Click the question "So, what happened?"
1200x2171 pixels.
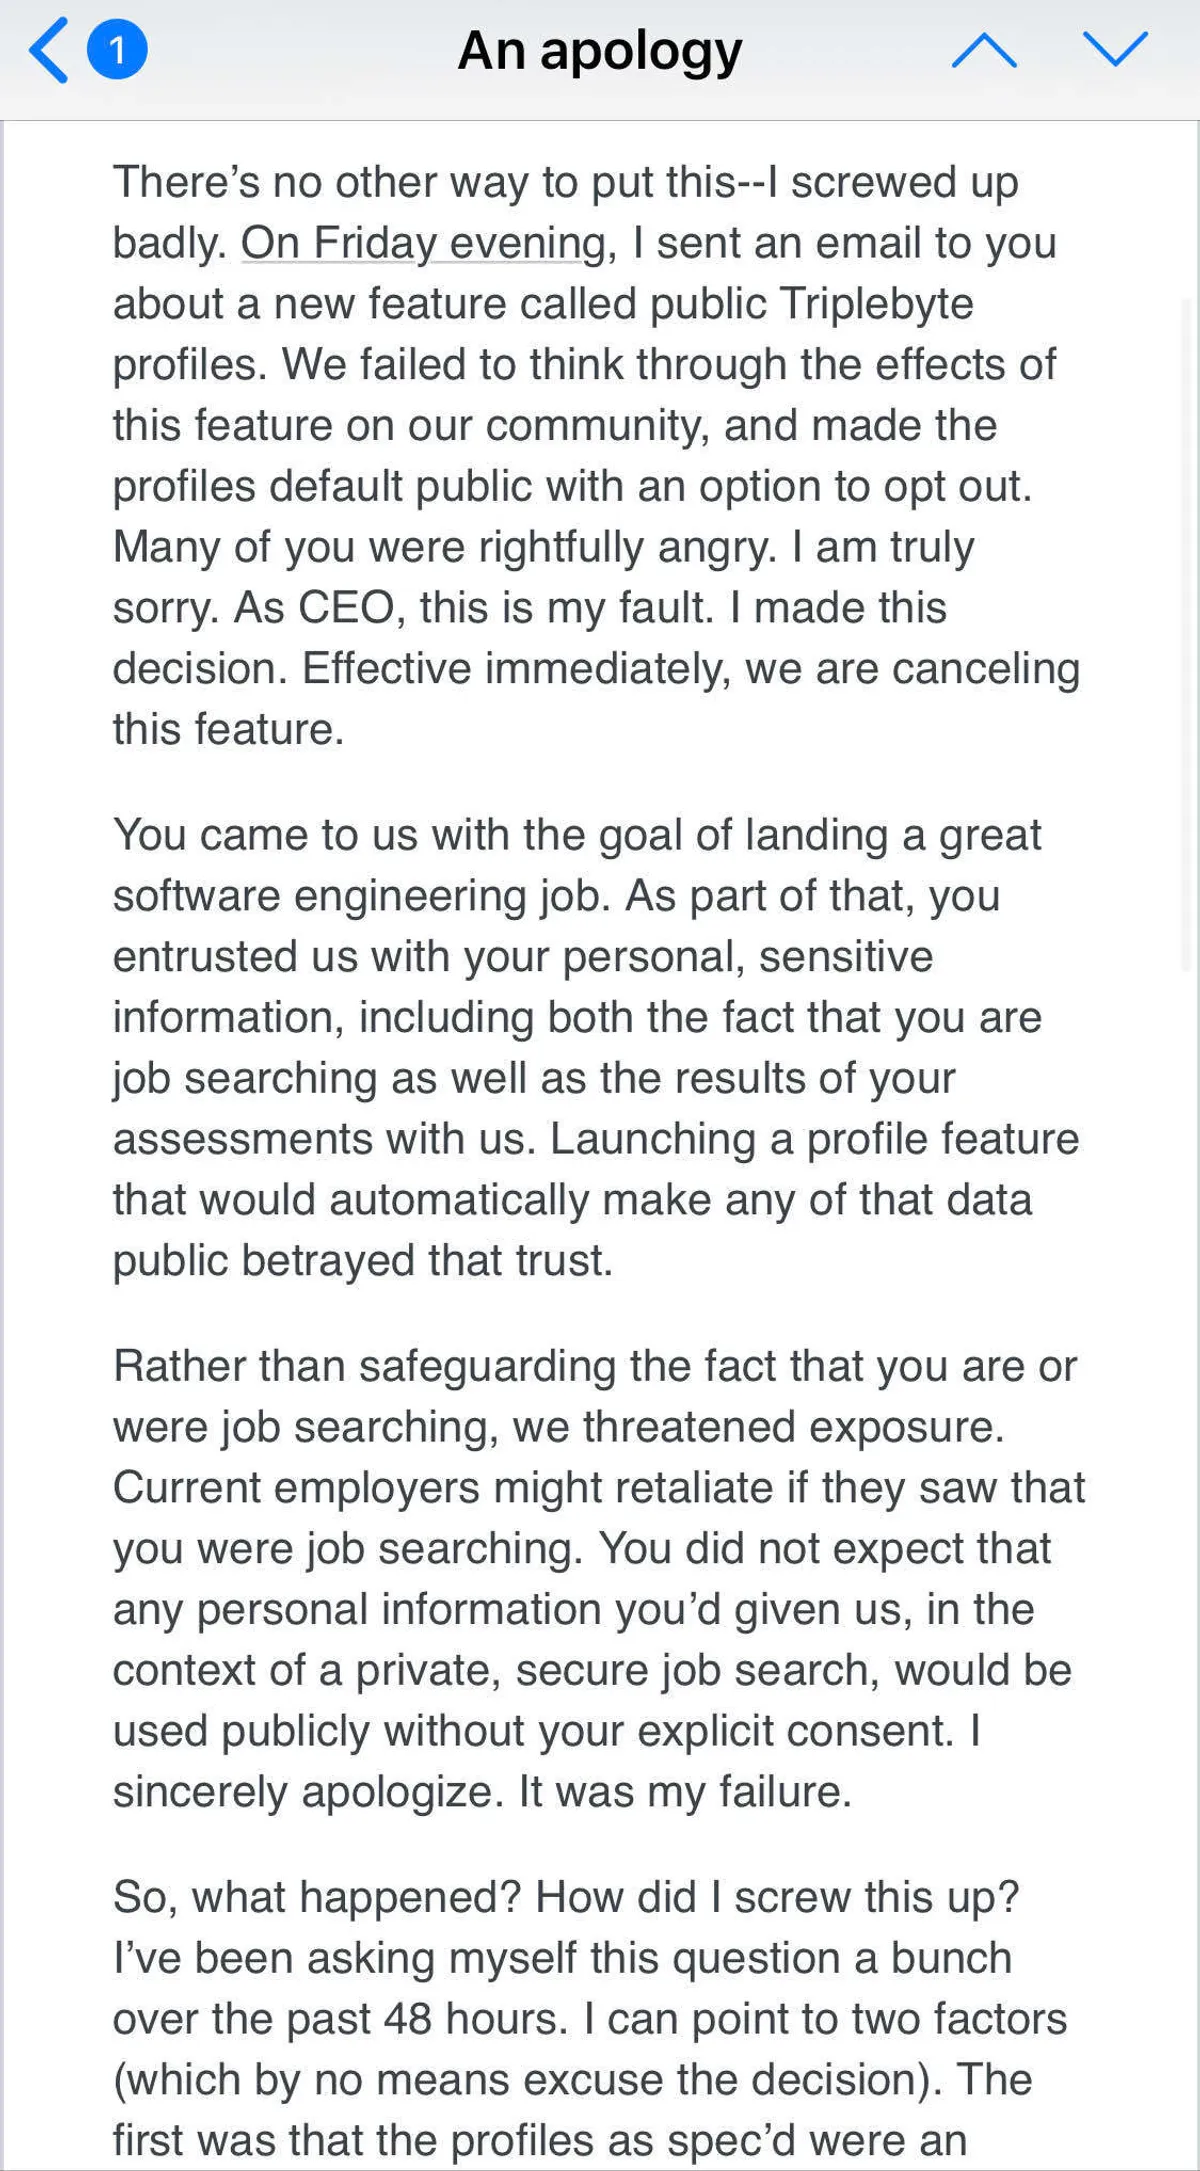coord(316,1897)
